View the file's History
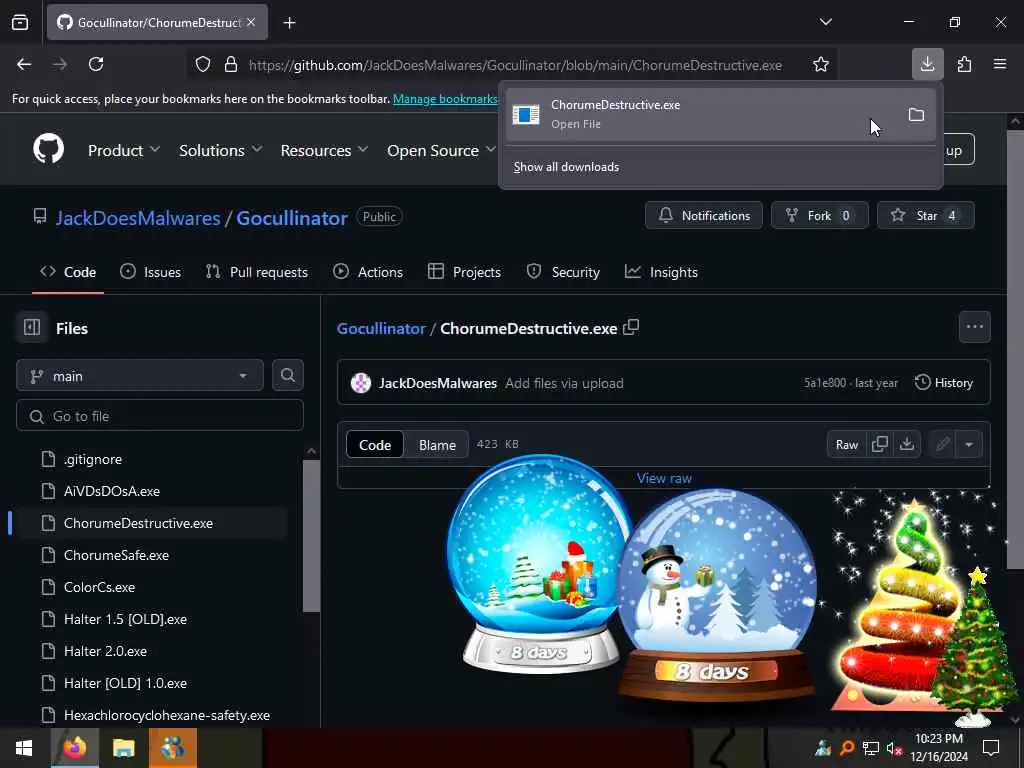This screenshot has width=1024, height=768. 944,383
